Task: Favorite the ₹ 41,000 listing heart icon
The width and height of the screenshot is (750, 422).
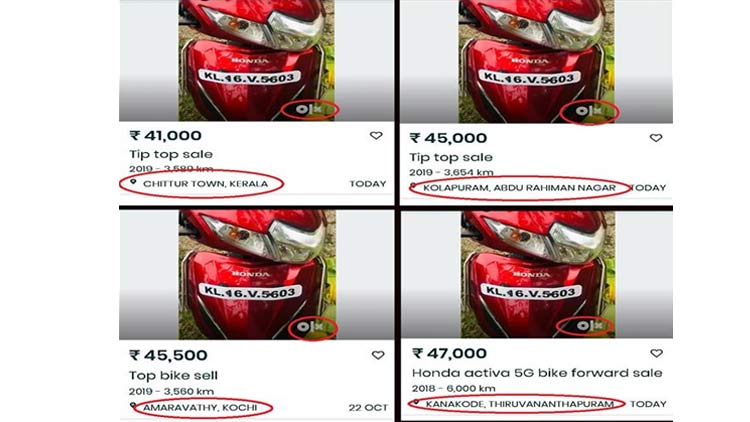Action: 376,135
